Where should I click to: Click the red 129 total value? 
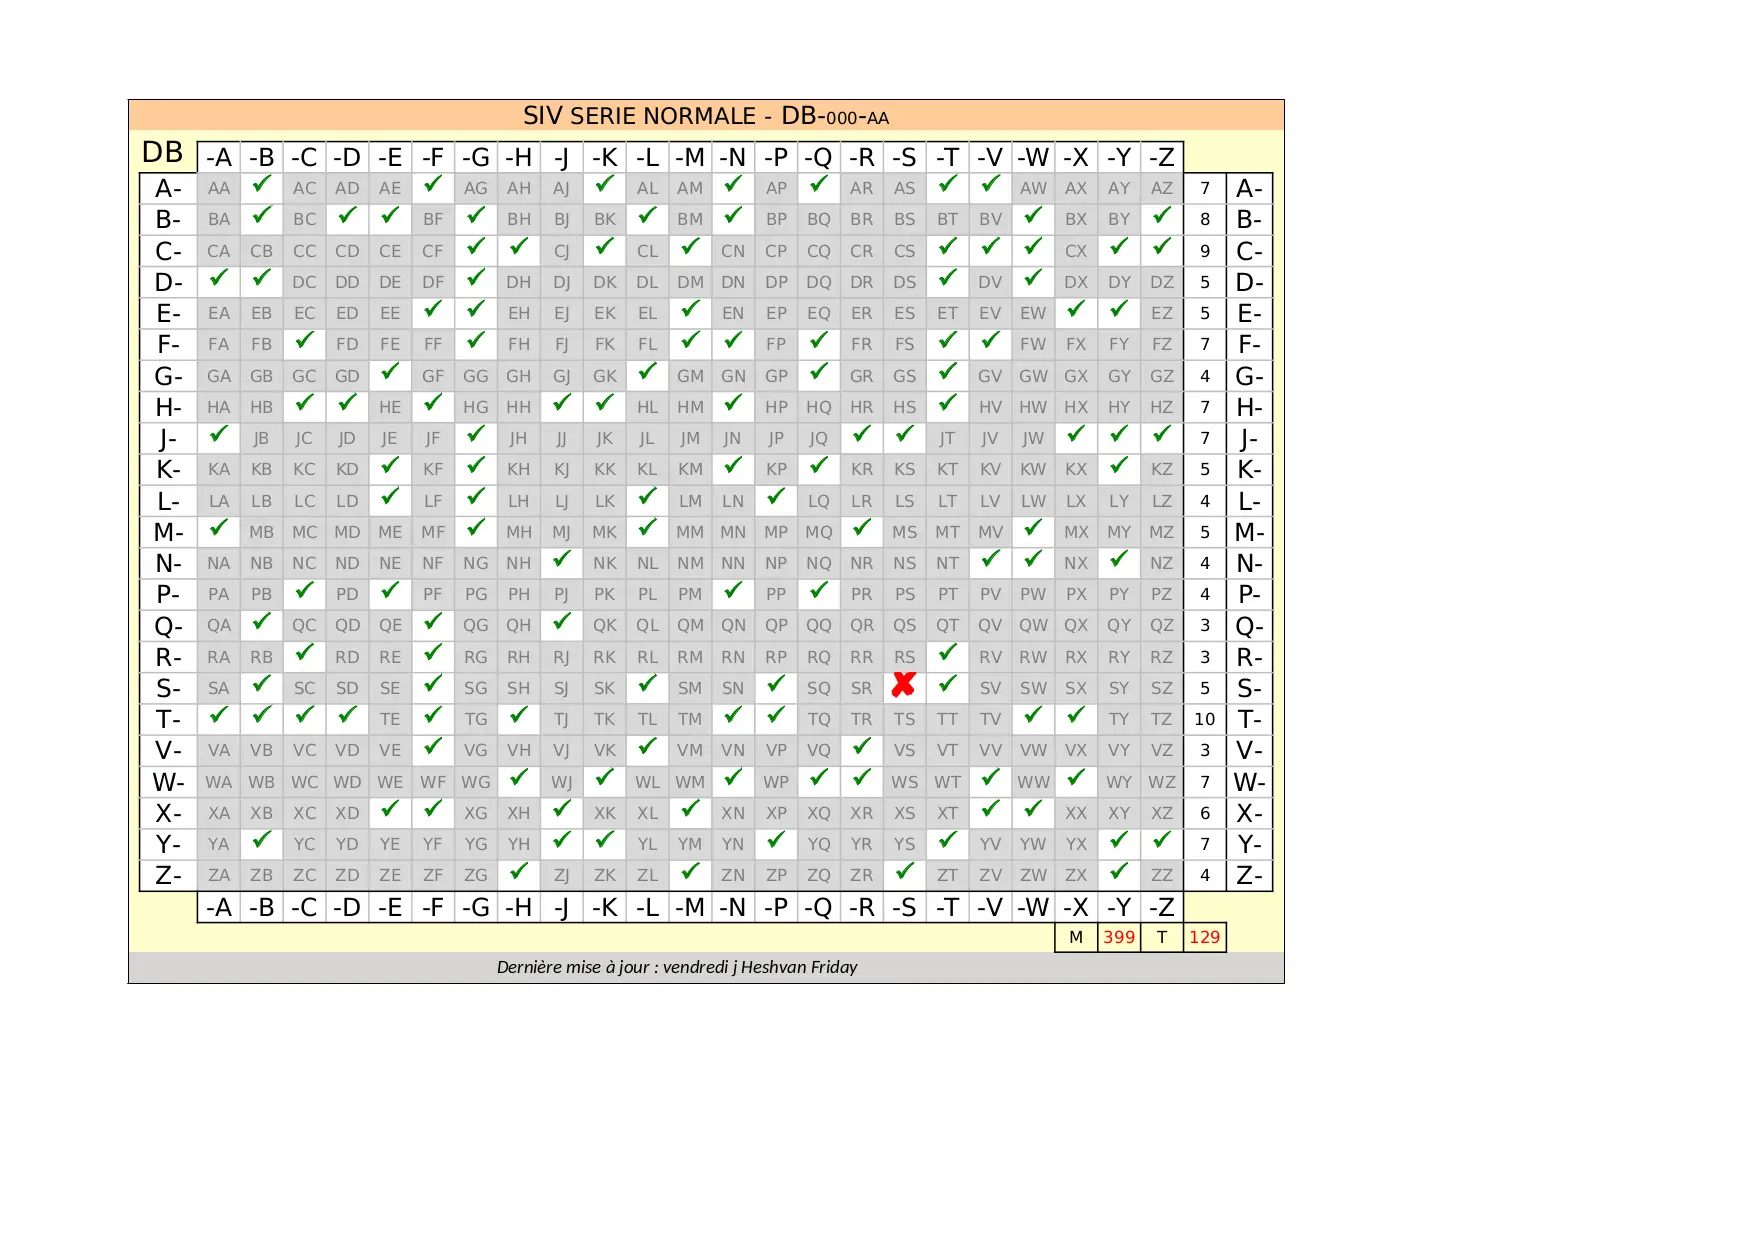pyautogui.click(x=1204, y=938)
